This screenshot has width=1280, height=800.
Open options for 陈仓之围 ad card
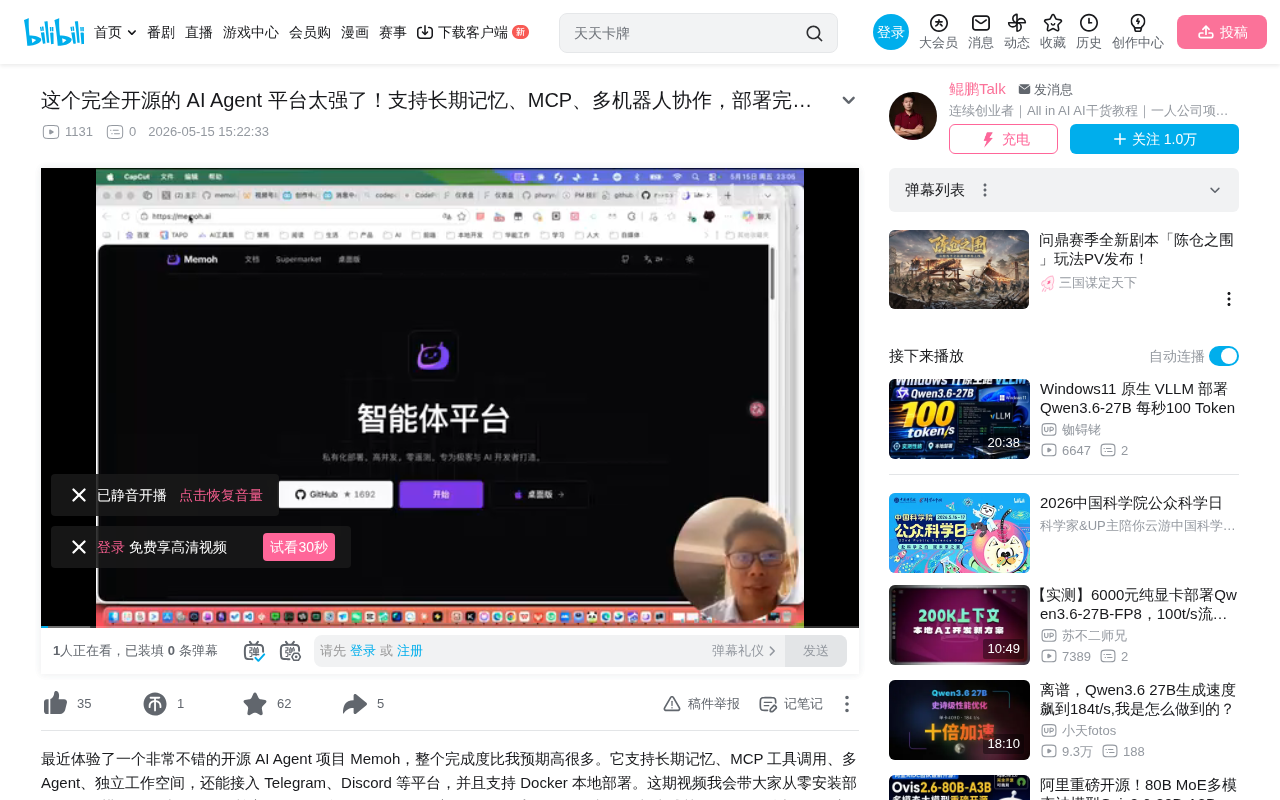click(1229, 299)
